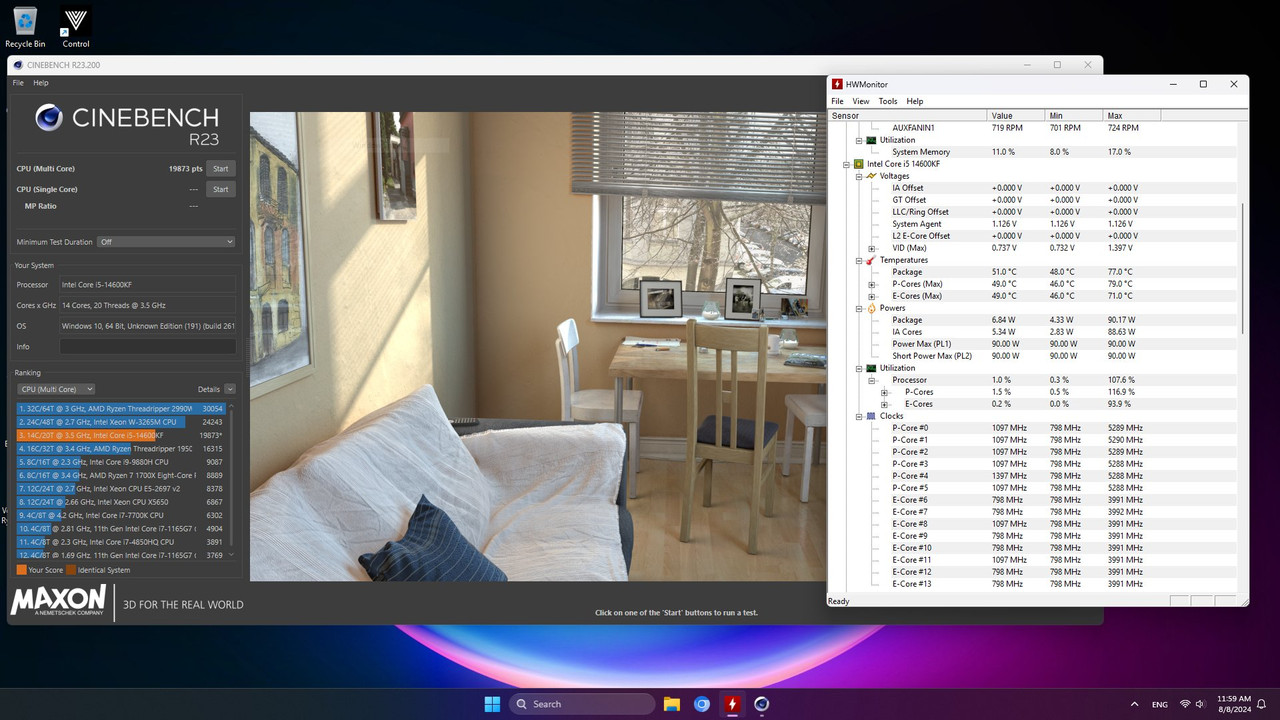Viewport: 1280px width, 720px height.
Task: Expand the Details dropdown arrow
Action: pyautogui.click(x=230, y=389)
